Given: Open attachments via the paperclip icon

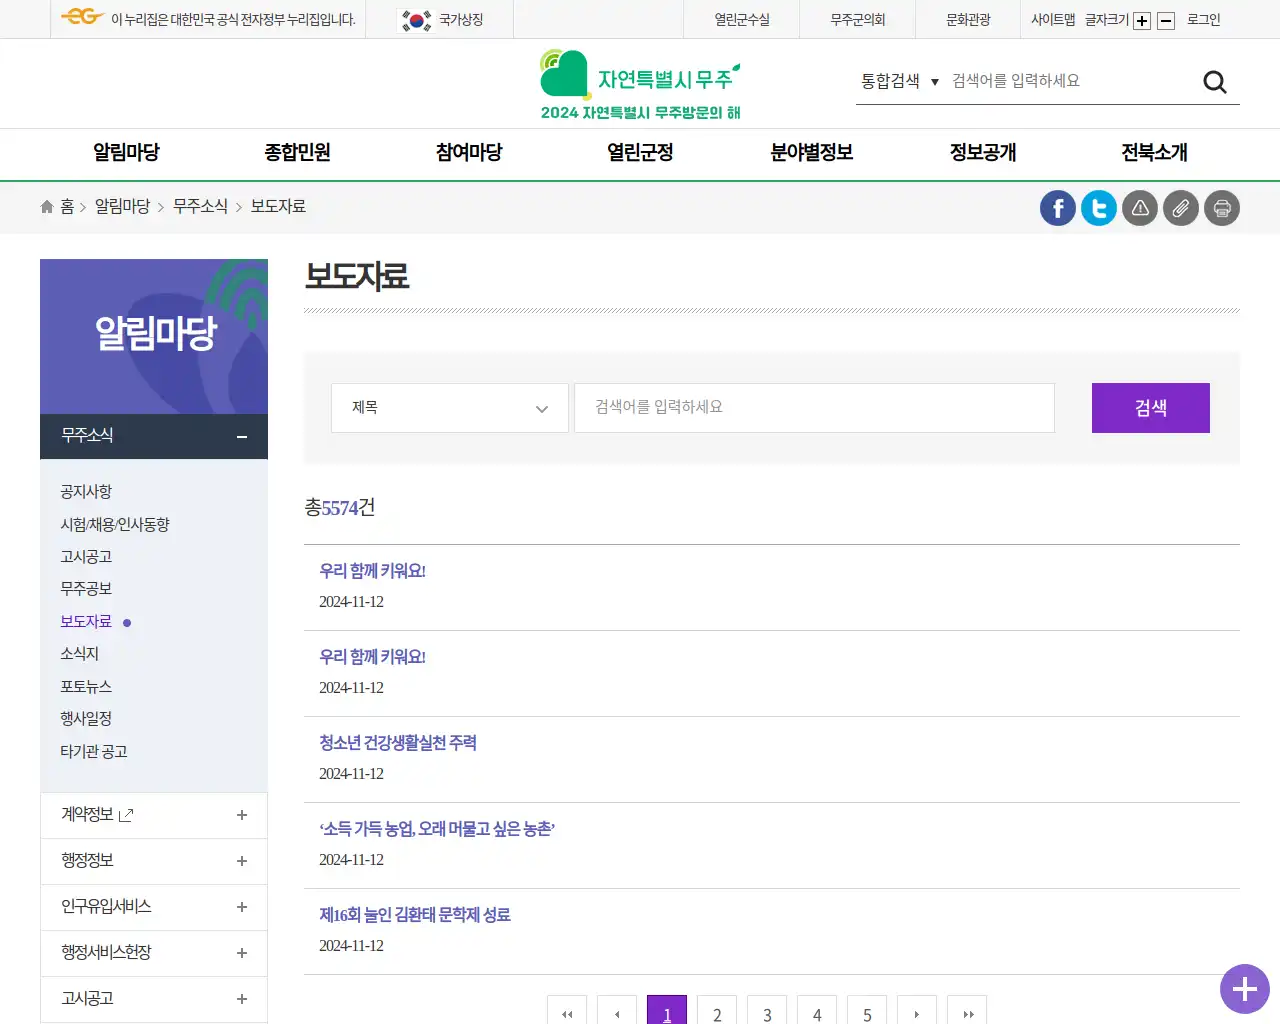Looking at the screenshot, I should pyautogui.click(x=1180, y=208).
